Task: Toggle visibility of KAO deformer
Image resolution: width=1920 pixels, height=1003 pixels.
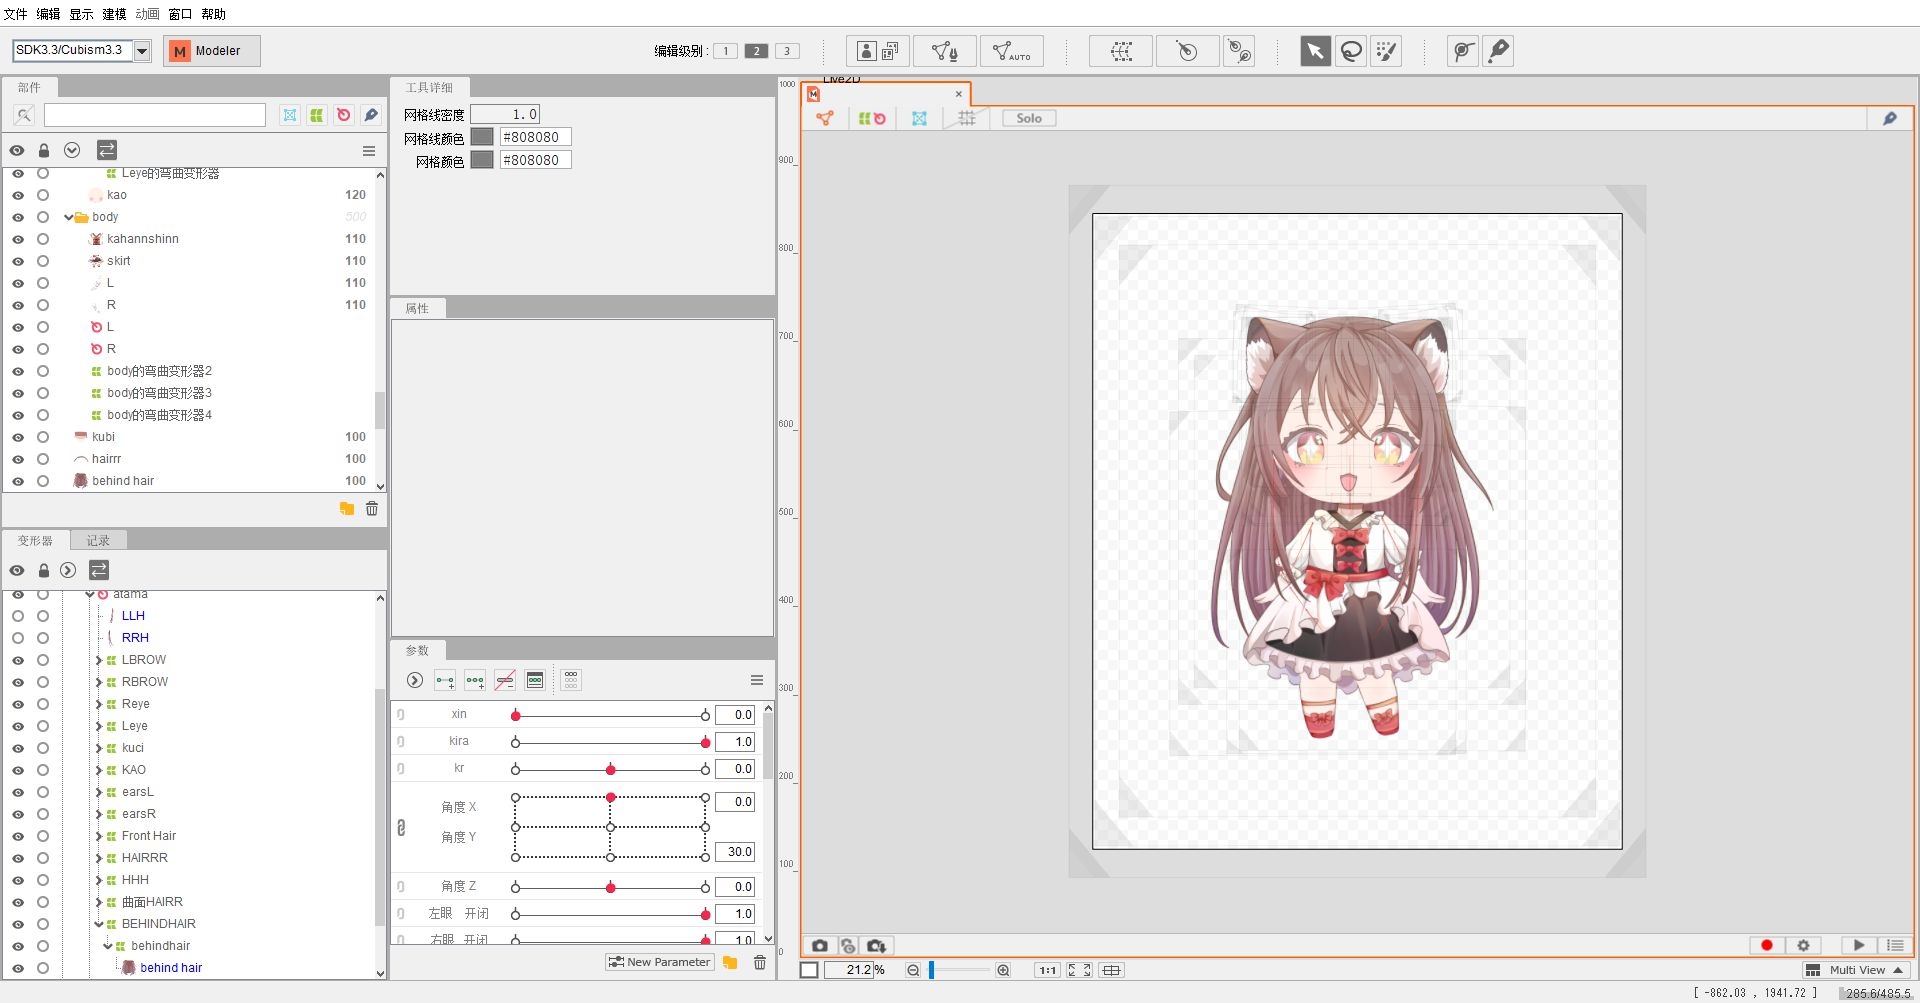Action: (x=18, y=771)
